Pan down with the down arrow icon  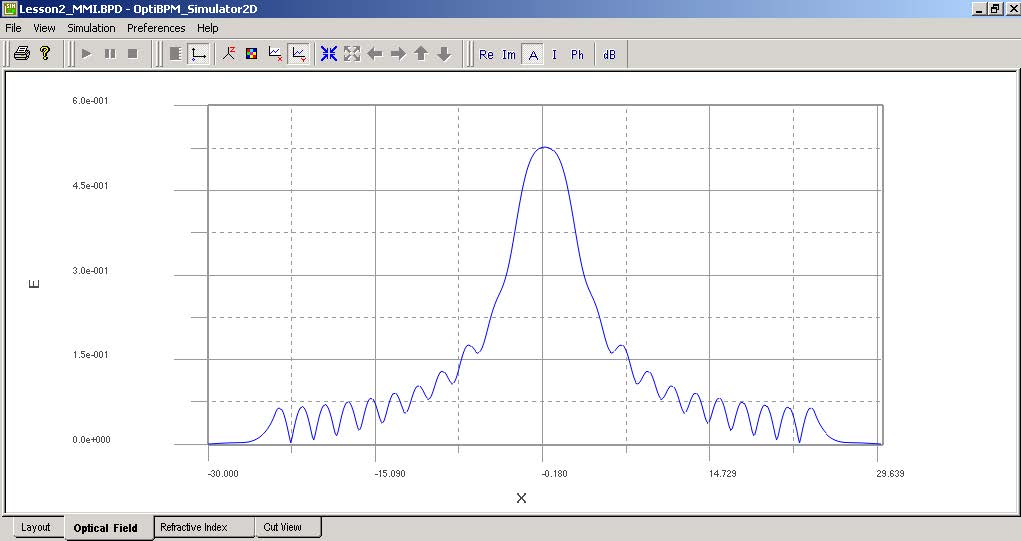(444, 54)
